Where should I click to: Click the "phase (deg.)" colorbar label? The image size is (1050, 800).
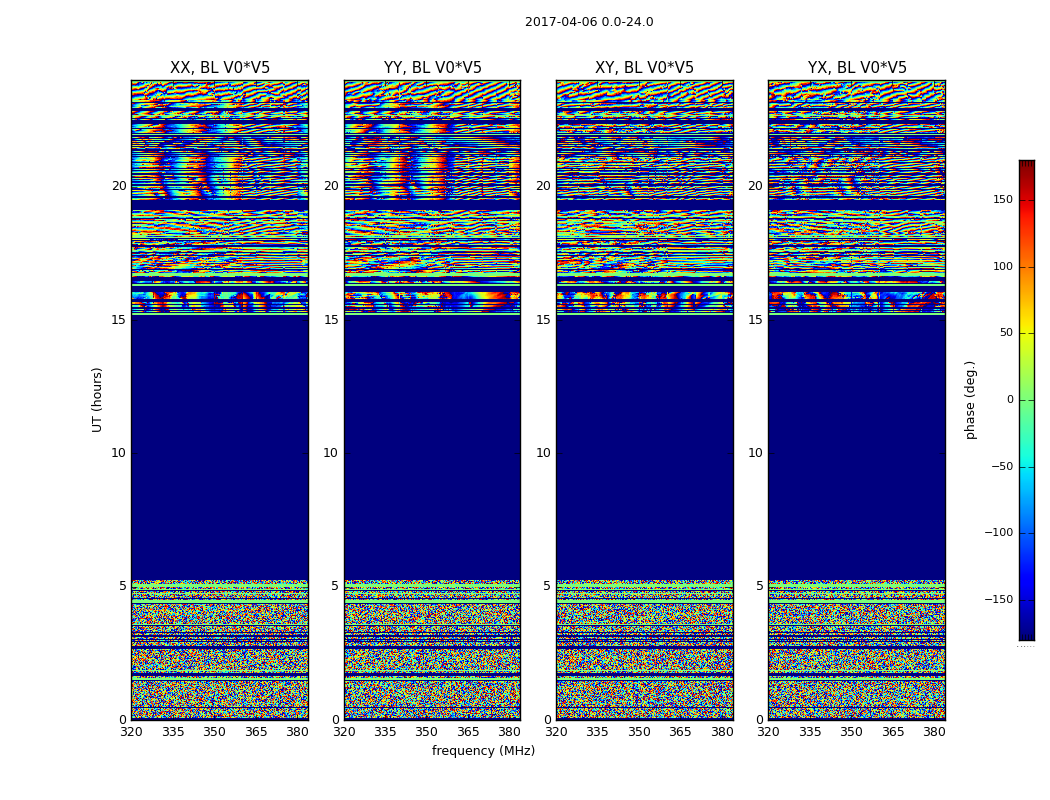click(x=970, y=400)
